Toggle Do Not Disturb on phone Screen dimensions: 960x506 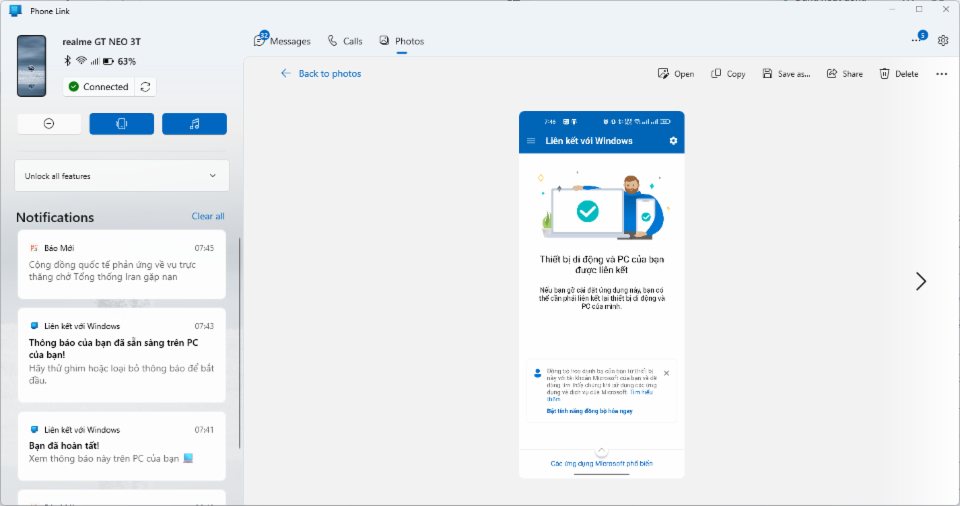pos(49,124)
